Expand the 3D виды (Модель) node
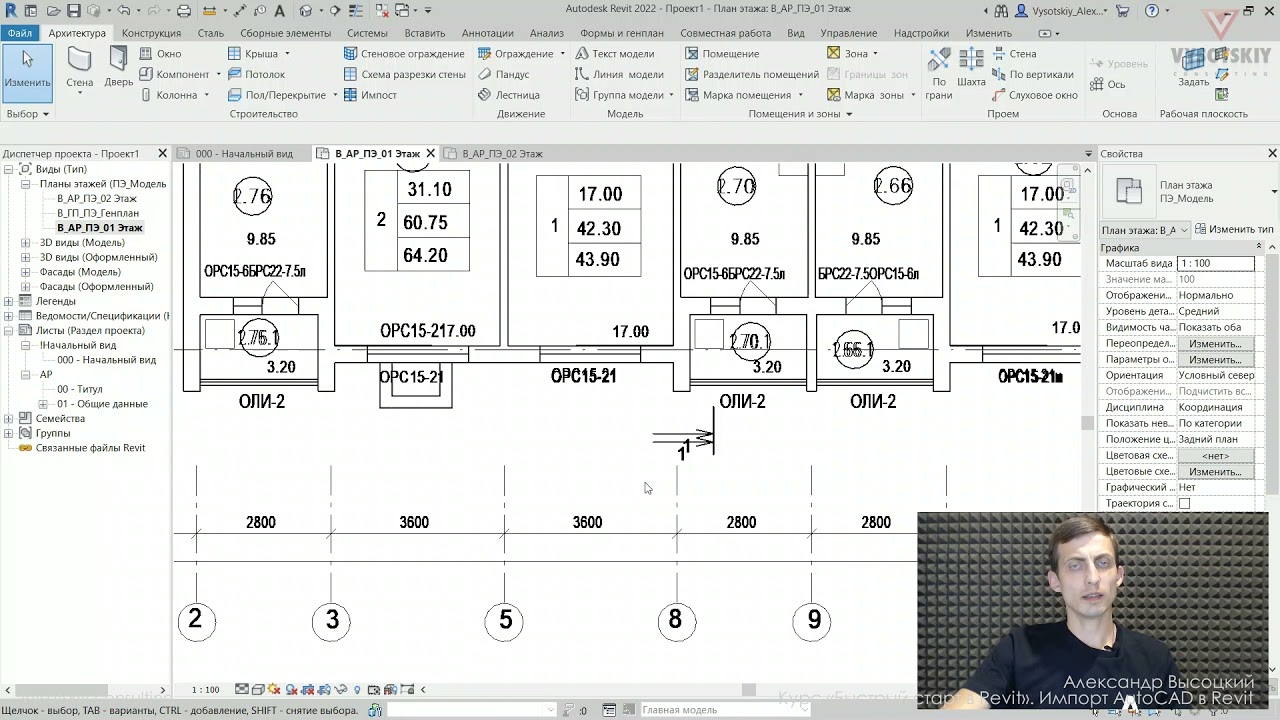The height and width of the screenshot is (720, 1280). point(26,243)
